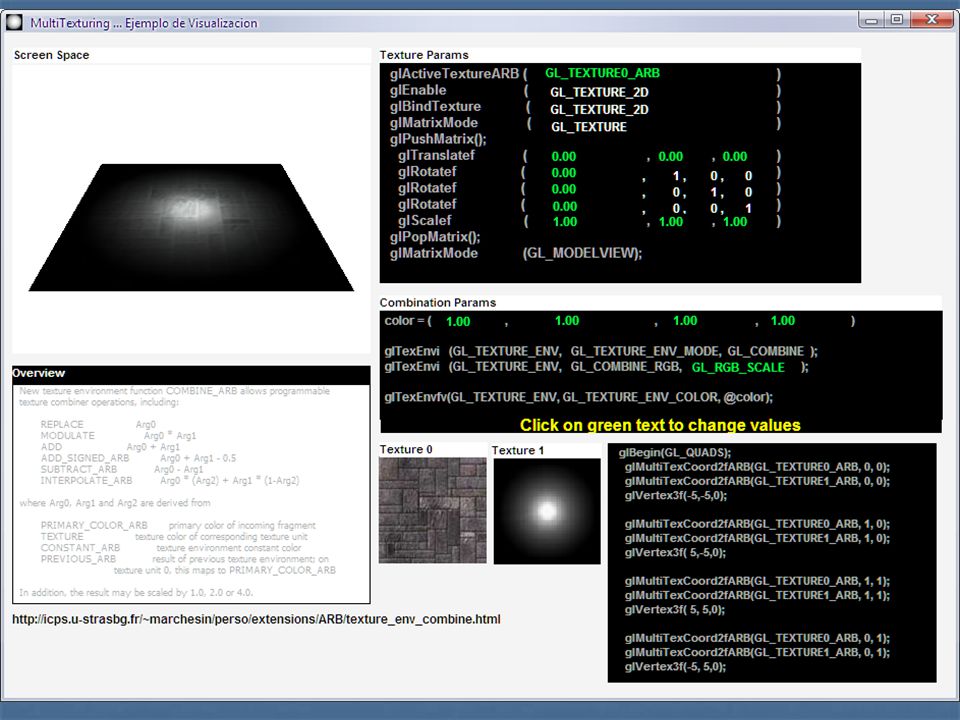Screen dimensions: 960x720
Task: Click the glEnable line's GL_TEXTURE_2D
Action: coord(599,92)
